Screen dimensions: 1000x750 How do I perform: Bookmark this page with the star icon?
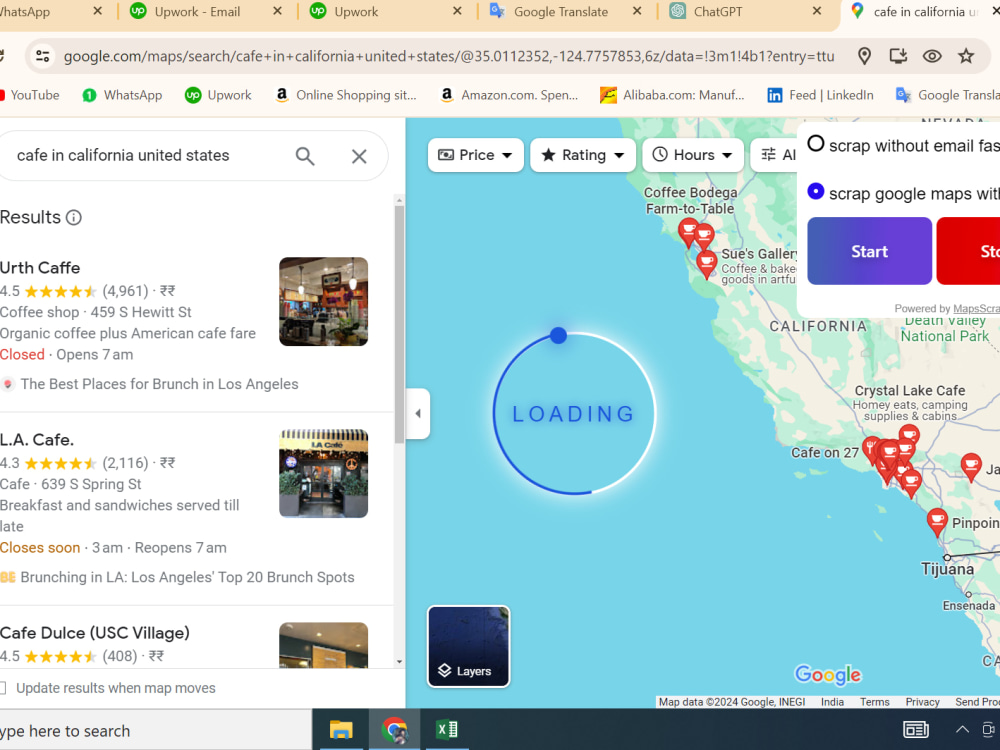point(966,56)
